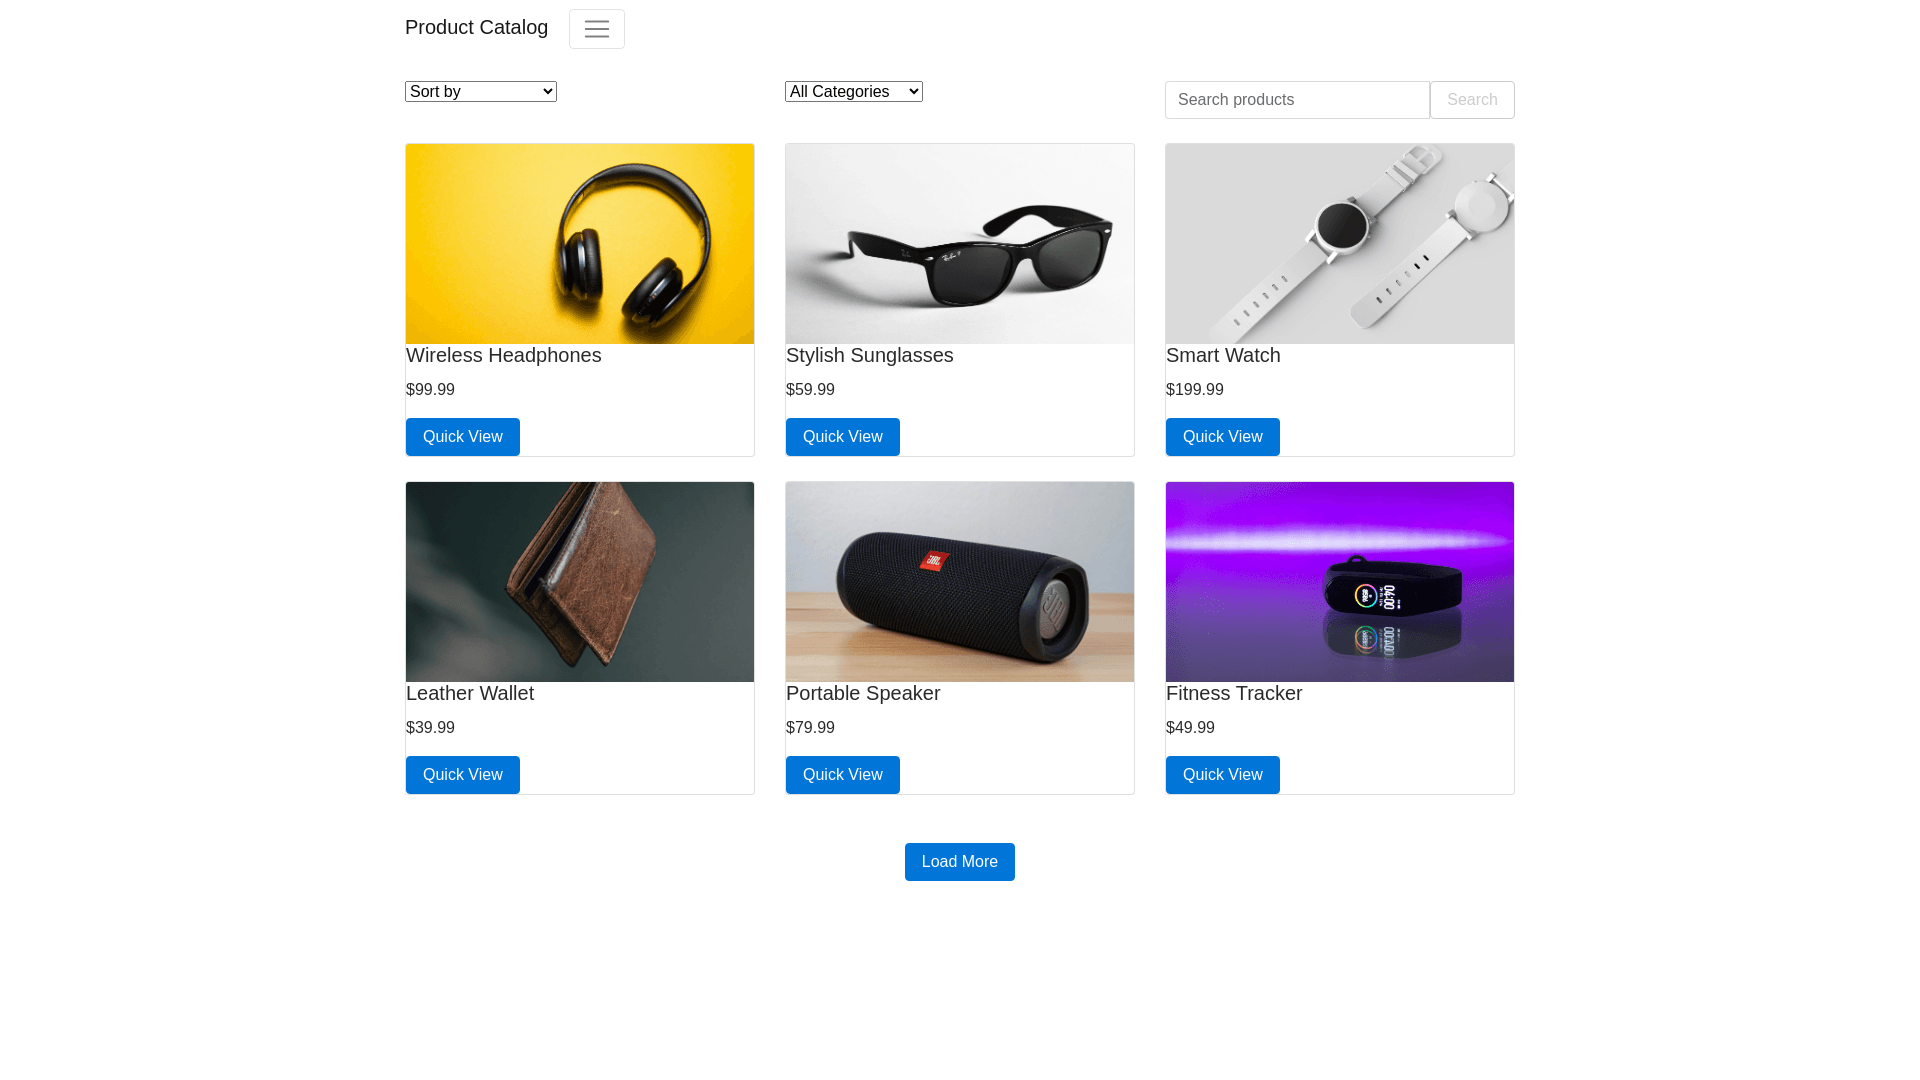Click the Smart Watch title
The height and width of the screenshot is (1080, 1920).
click(1223, 356)
